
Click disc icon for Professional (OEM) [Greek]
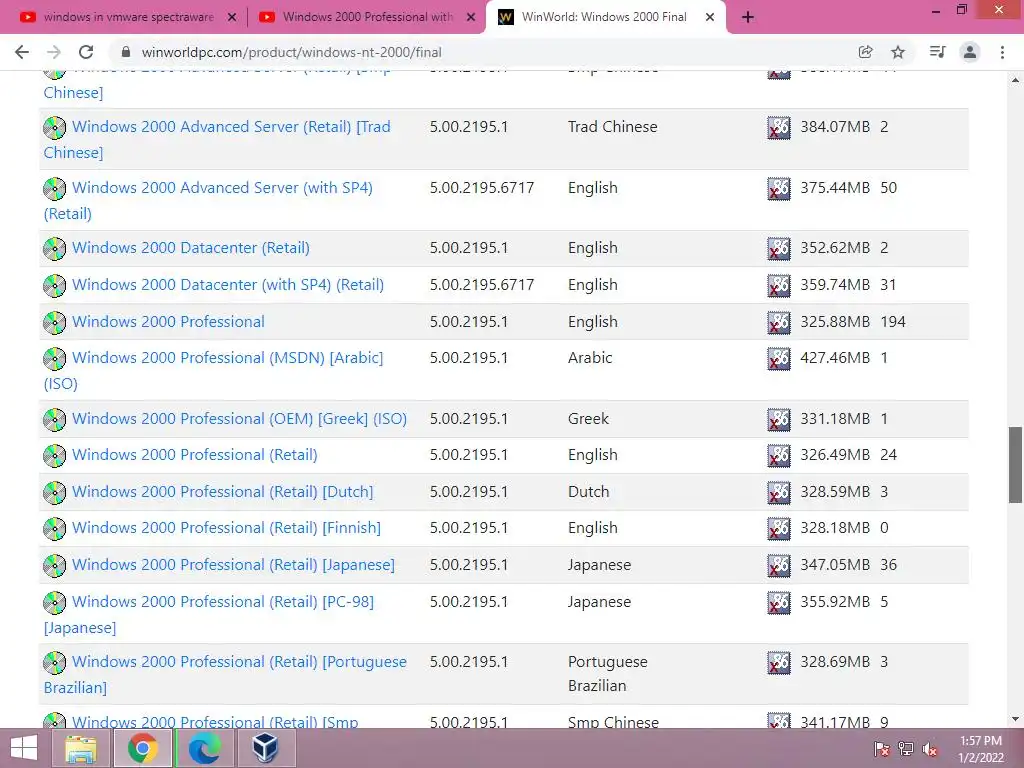coord(54,419)
